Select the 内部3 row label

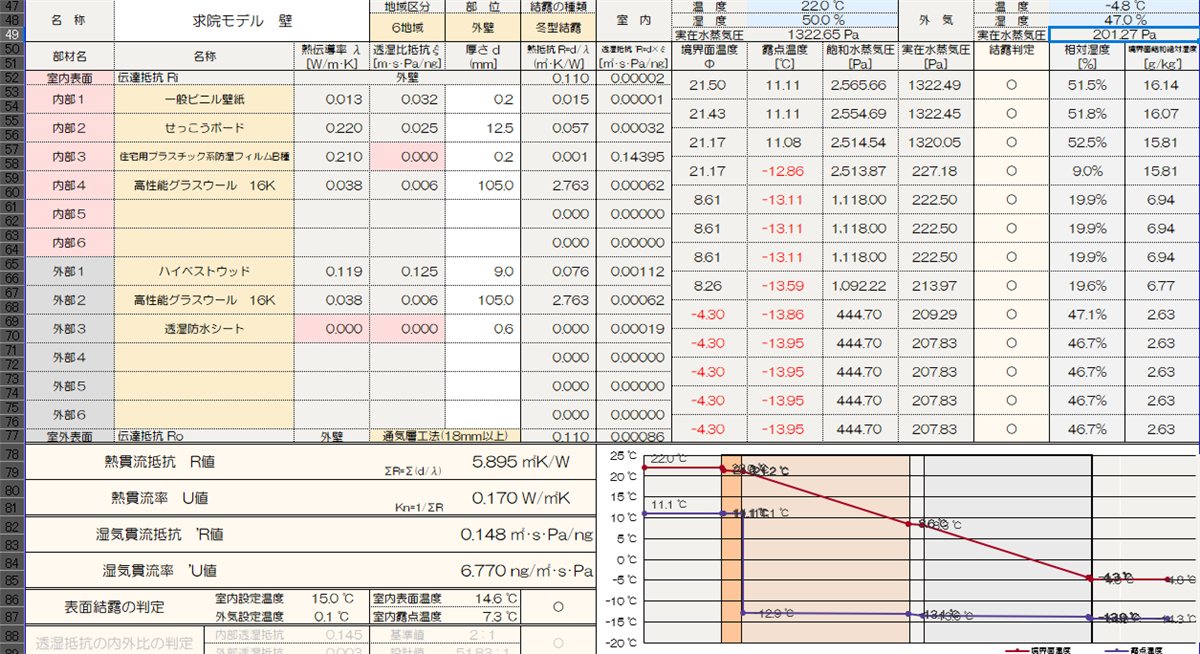(x=69, y=157)
